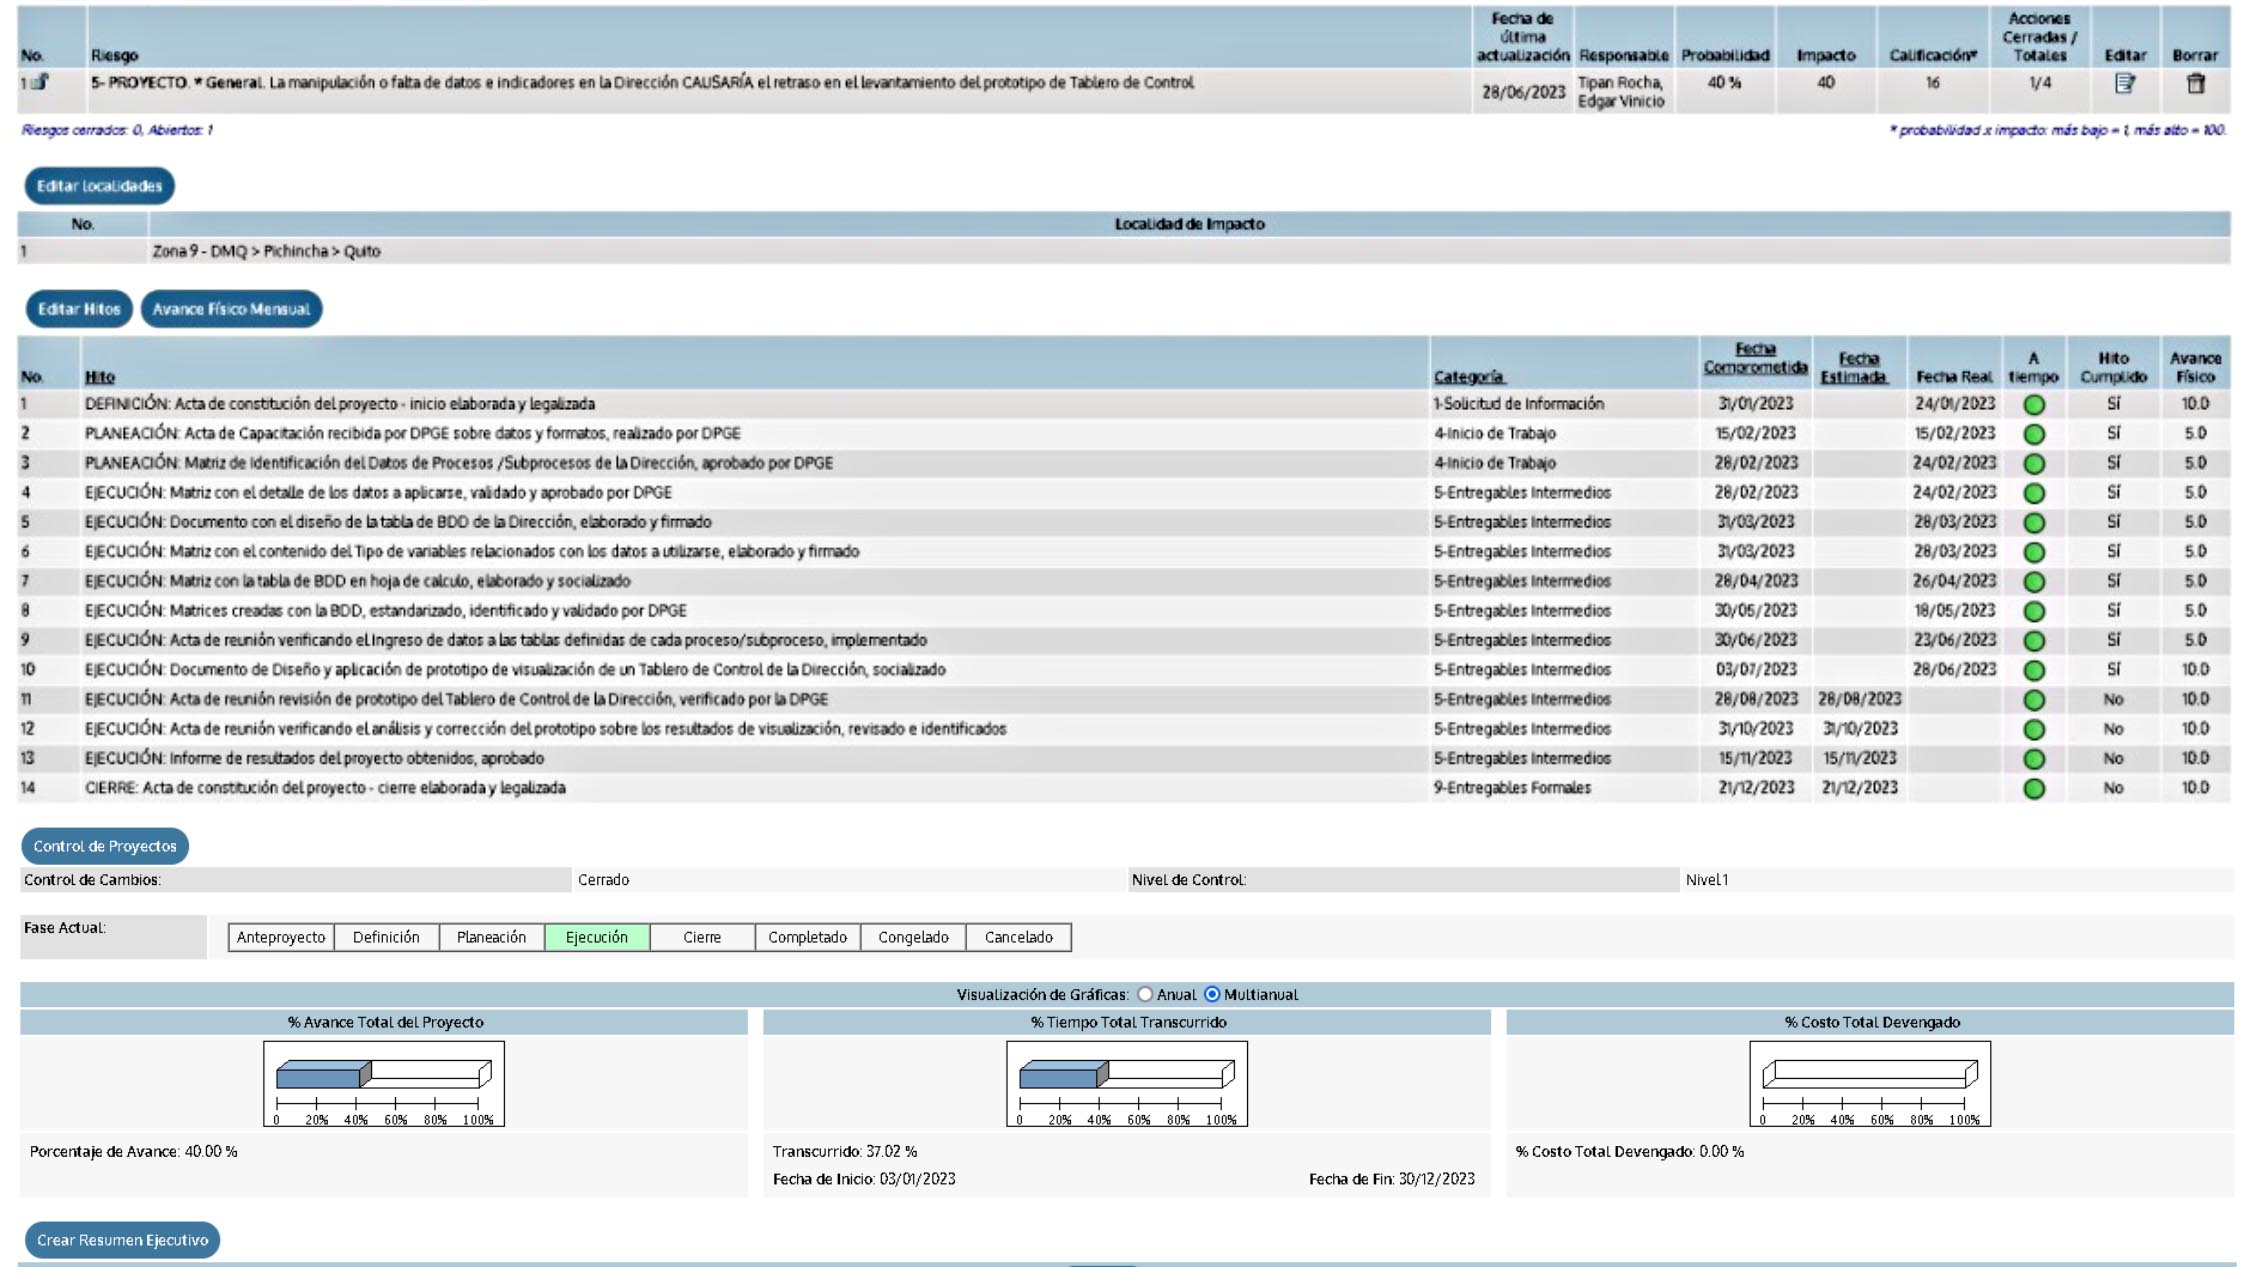Sort by Fecha Estimada header
Screen dimensions: 2250x1267
tap(1857, 367)
